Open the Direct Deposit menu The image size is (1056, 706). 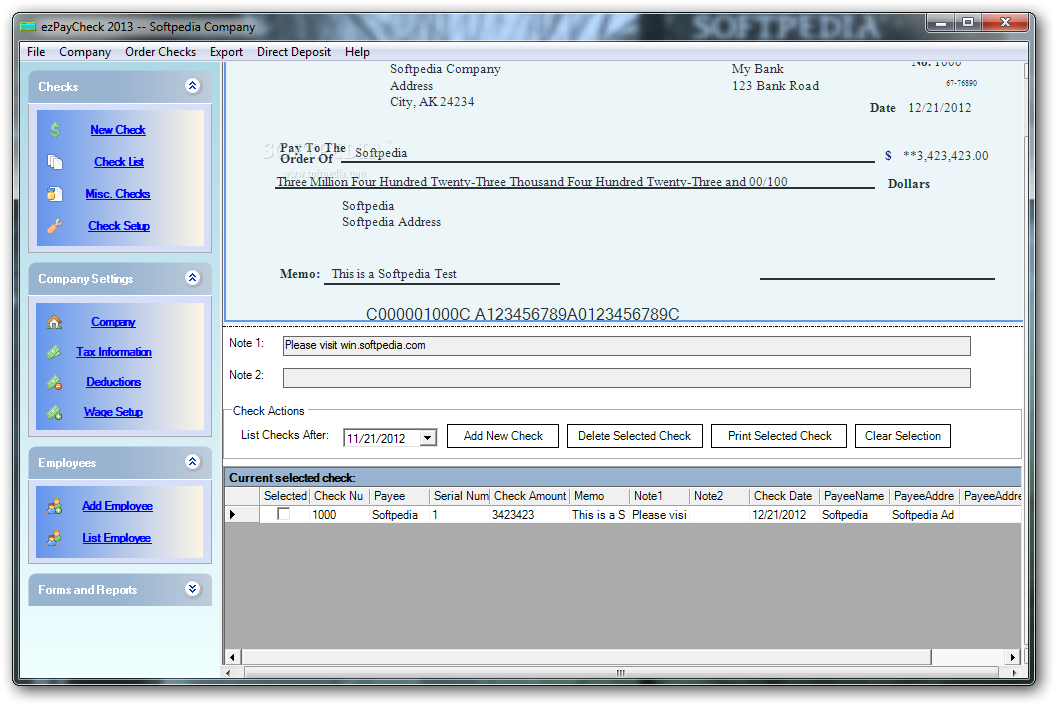click(x=294, y=52)
